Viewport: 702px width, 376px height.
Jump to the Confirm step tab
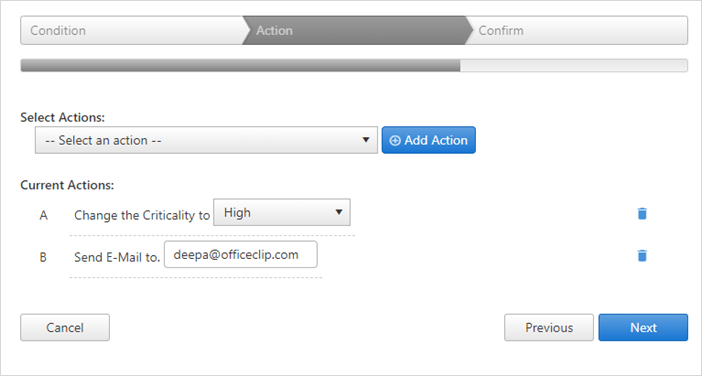(x=577, y=30)
